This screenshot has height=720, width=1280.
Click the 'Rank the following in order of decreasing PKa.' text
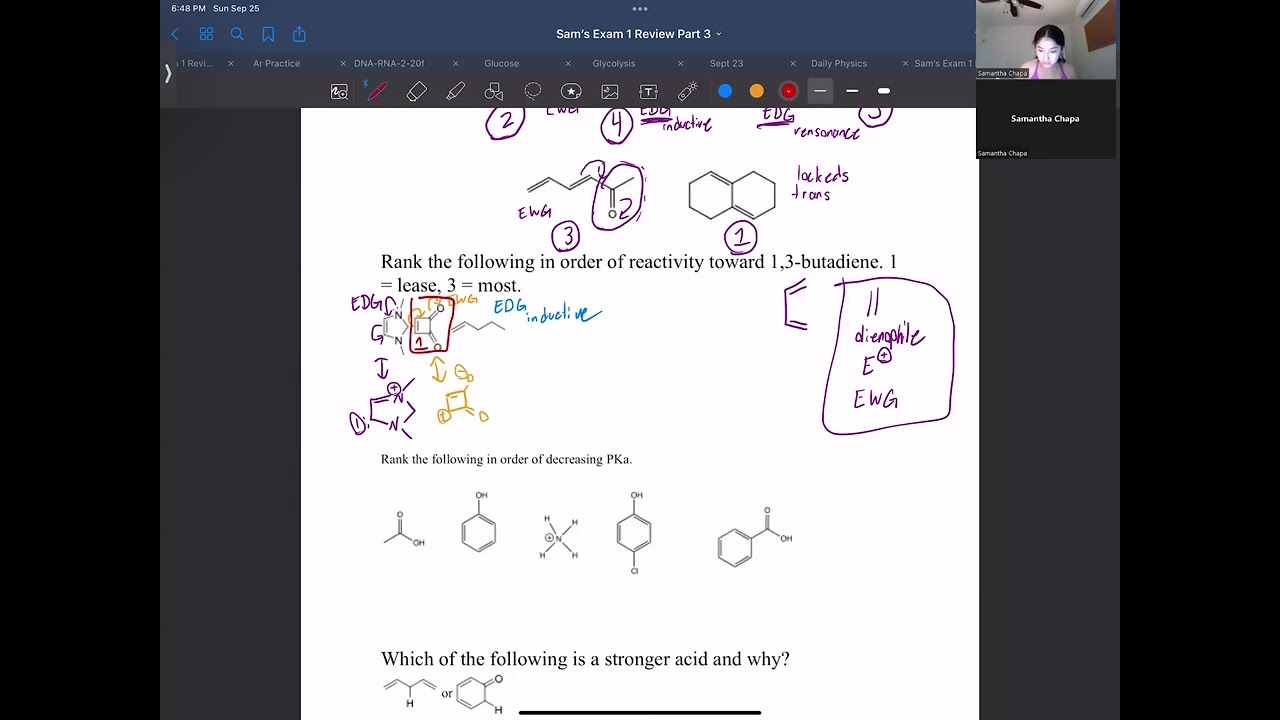pyautogui.click(x=506, y=459)
